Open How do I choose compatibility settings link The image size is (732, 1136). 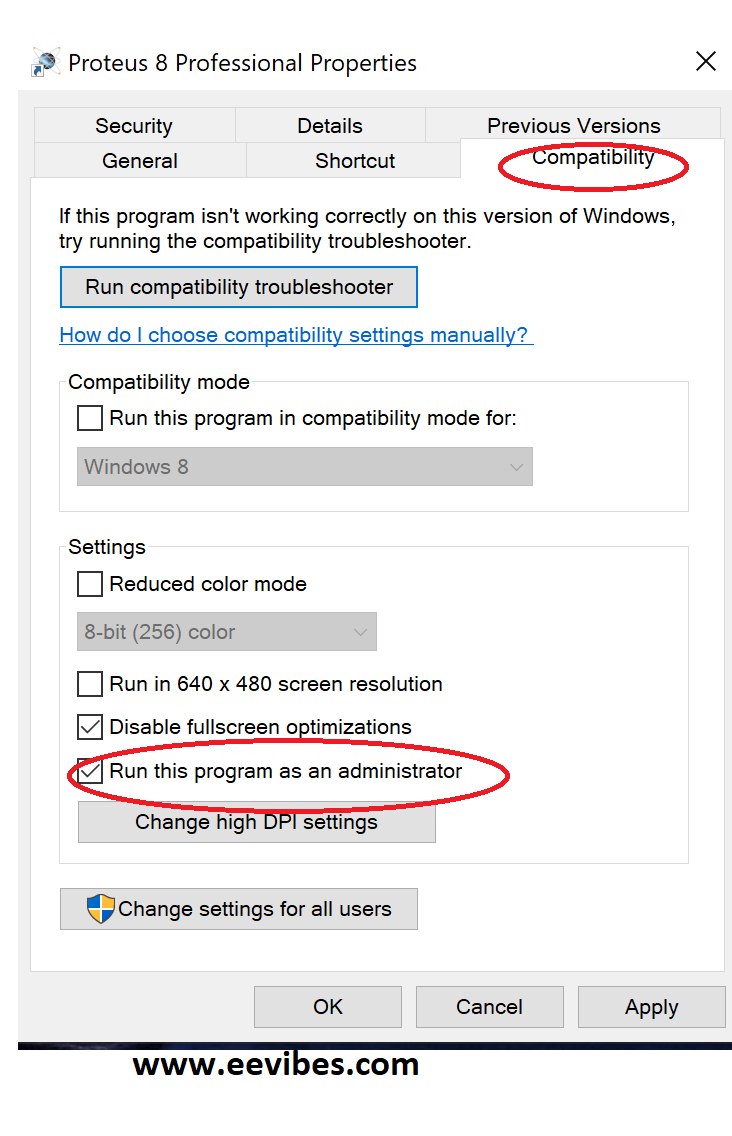pos(296,335)
